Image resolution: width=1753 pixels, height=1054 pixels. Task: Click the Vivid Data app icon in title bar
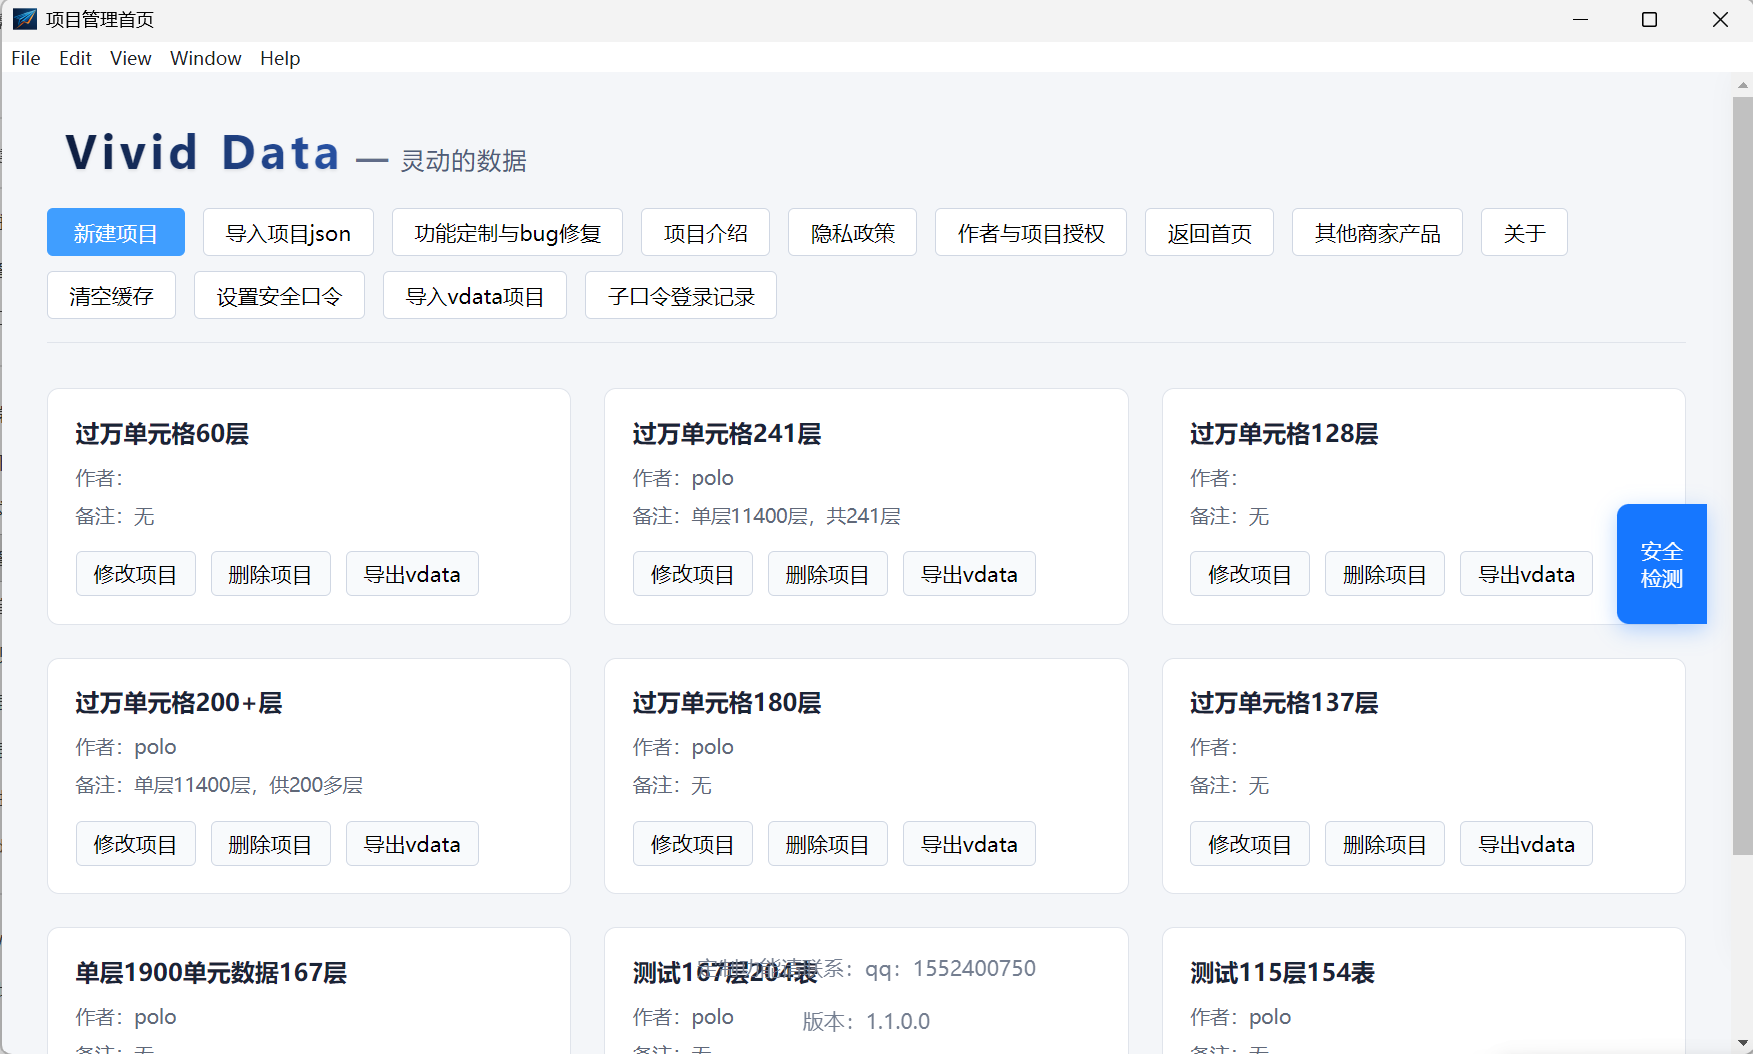pyautogui.click(x=25, y=19)
